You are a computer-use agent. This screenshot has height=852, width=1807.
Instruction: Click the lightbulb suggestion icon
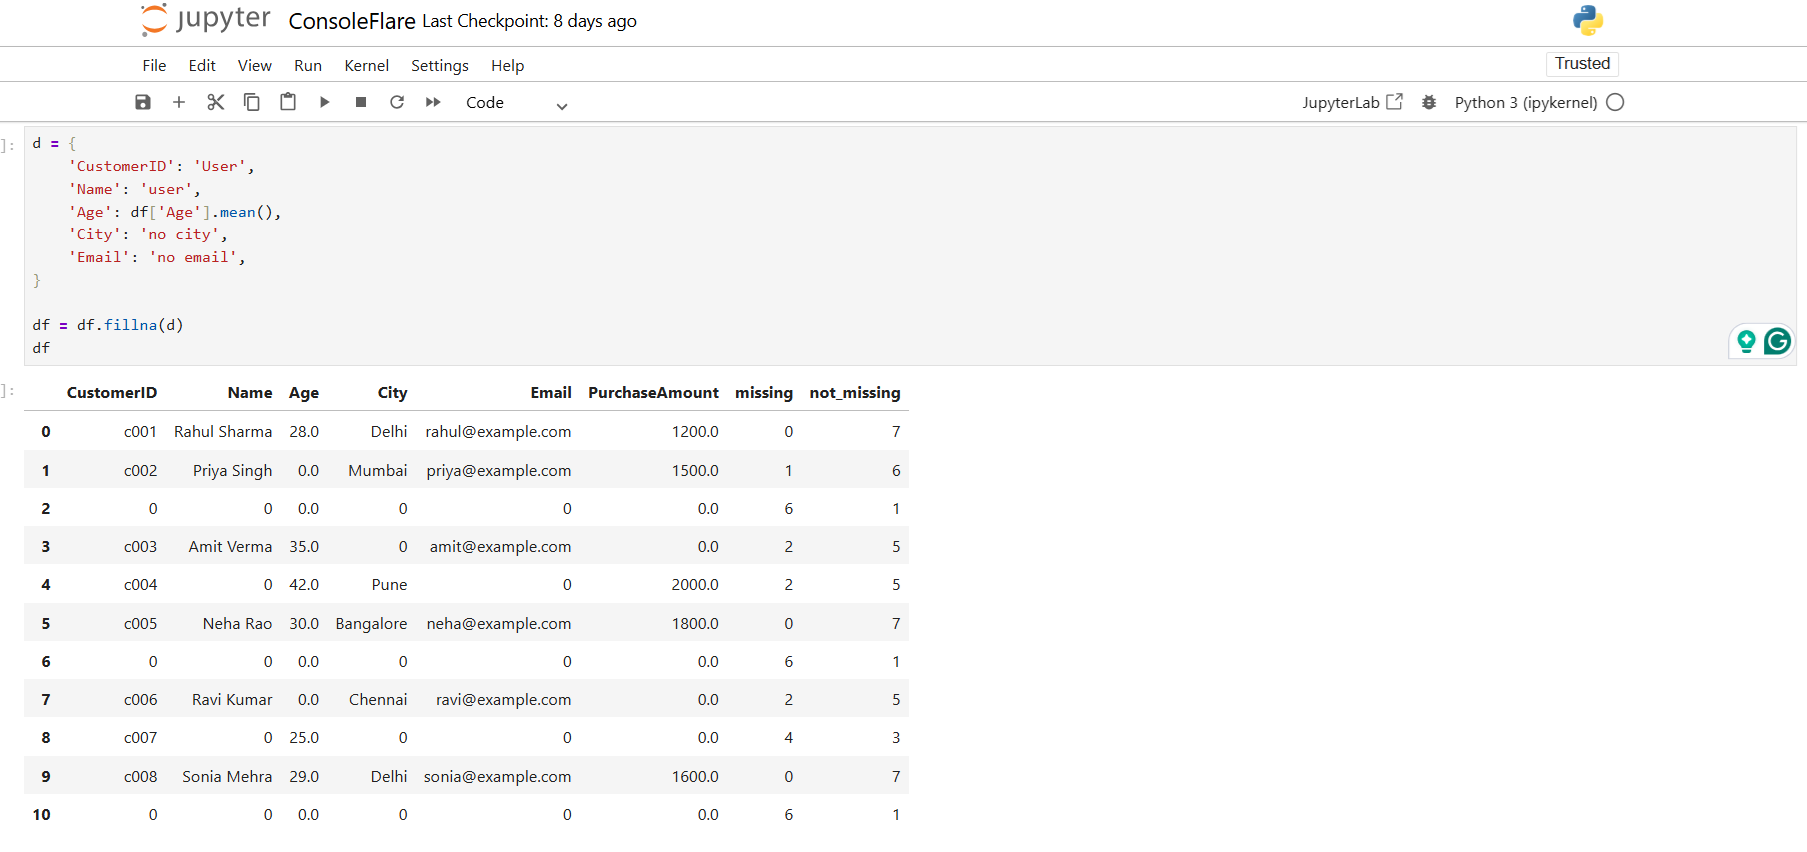[1746, 342]
